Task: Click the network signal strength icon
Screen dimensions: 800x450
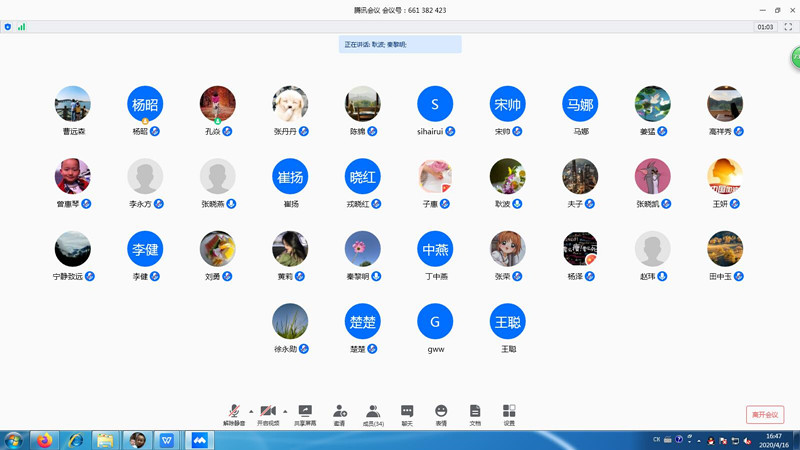Action: click(21, 27)
